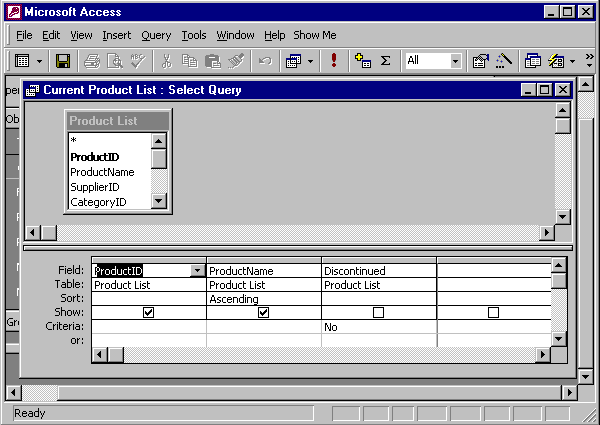The width and height of the screenshot is (600, 425).
Task: Click the Query Type toolbar icon
Action: point(293,61)
